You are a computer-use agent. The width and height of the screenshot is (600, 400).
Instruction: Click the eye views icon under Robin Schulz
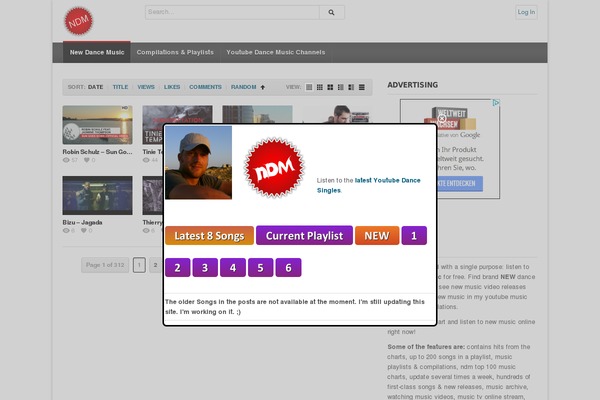66,160
